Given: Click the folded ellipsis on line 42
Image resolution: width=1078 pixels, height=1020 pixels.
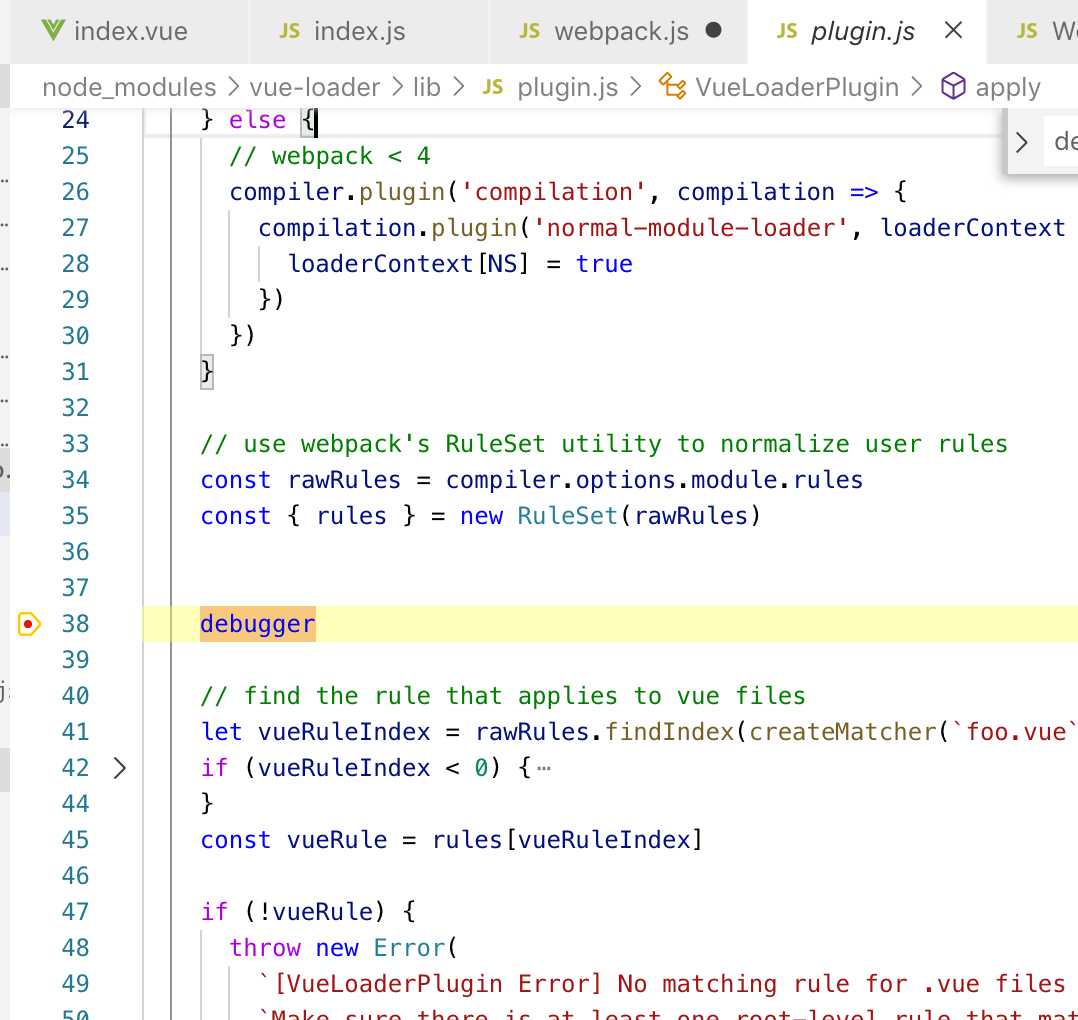Looking at the screenshot, I should pos(544,768).
